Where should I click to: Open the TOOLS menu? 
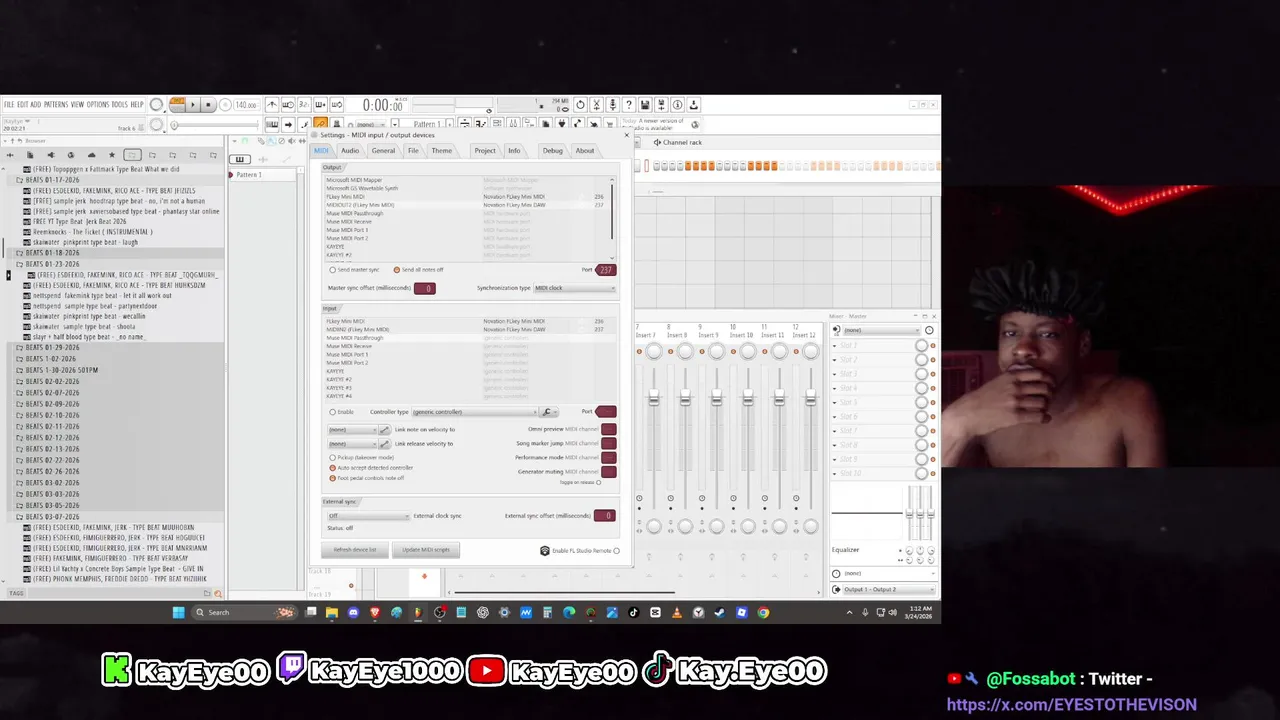point(119,104)
